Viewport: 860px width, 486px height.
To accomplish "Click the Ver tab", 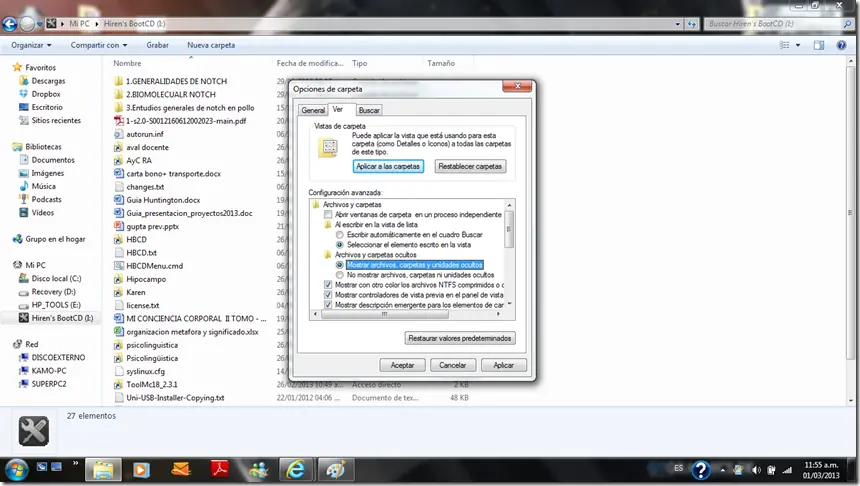I will click(338, 109).
